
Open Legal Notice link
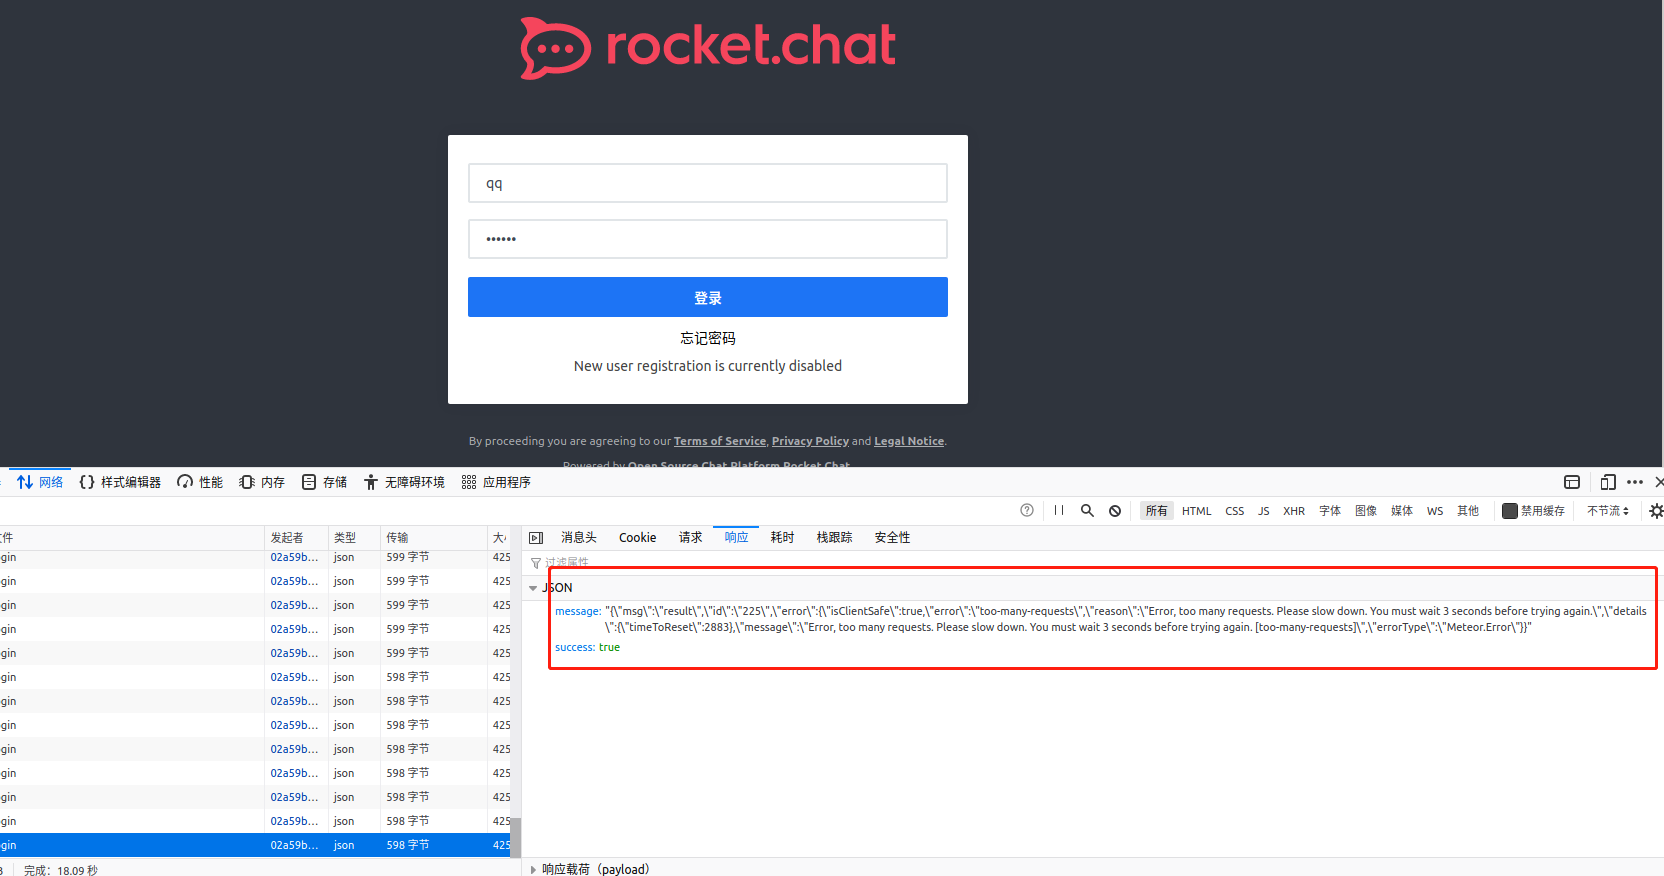click(909, 441)
